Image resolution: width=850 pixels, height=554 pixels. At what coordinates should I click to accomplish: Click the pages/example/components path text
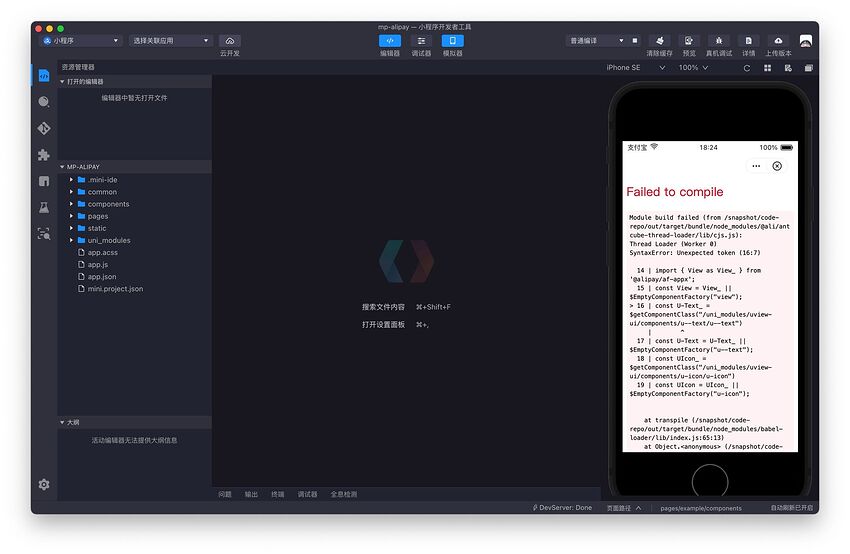click(x=701, y=508)
